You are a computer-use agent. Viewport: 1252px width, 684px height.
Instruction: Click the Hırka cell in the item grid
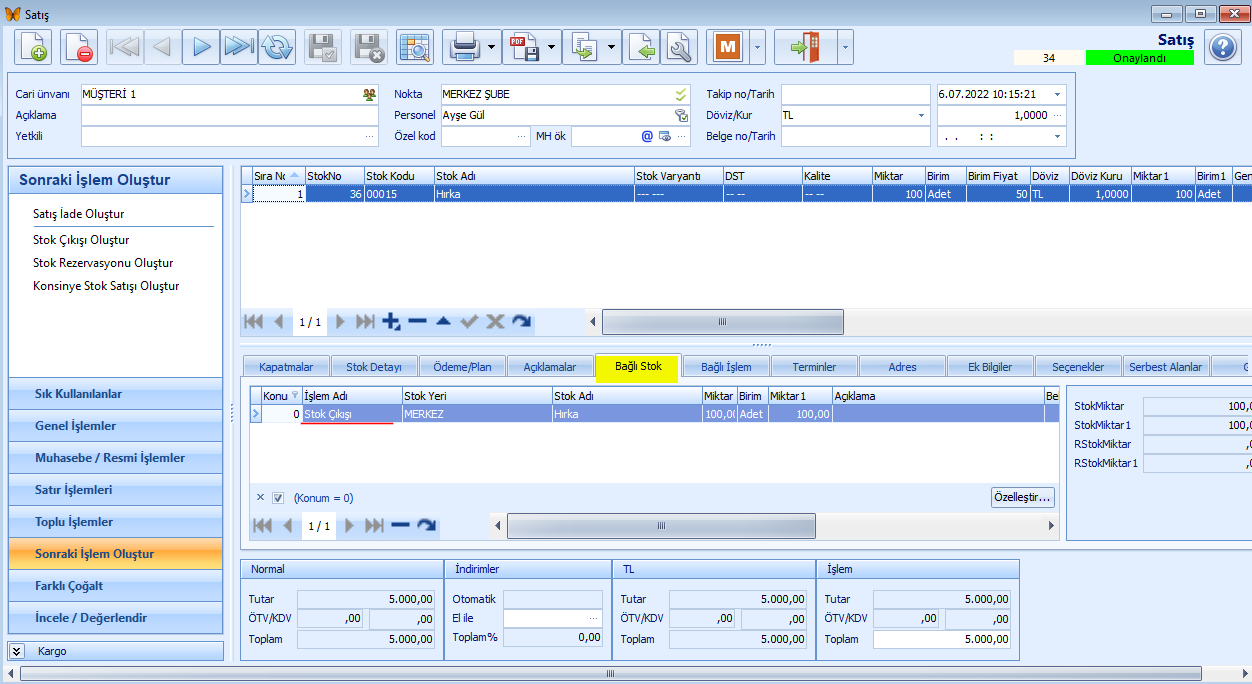(x=534, y=194)
